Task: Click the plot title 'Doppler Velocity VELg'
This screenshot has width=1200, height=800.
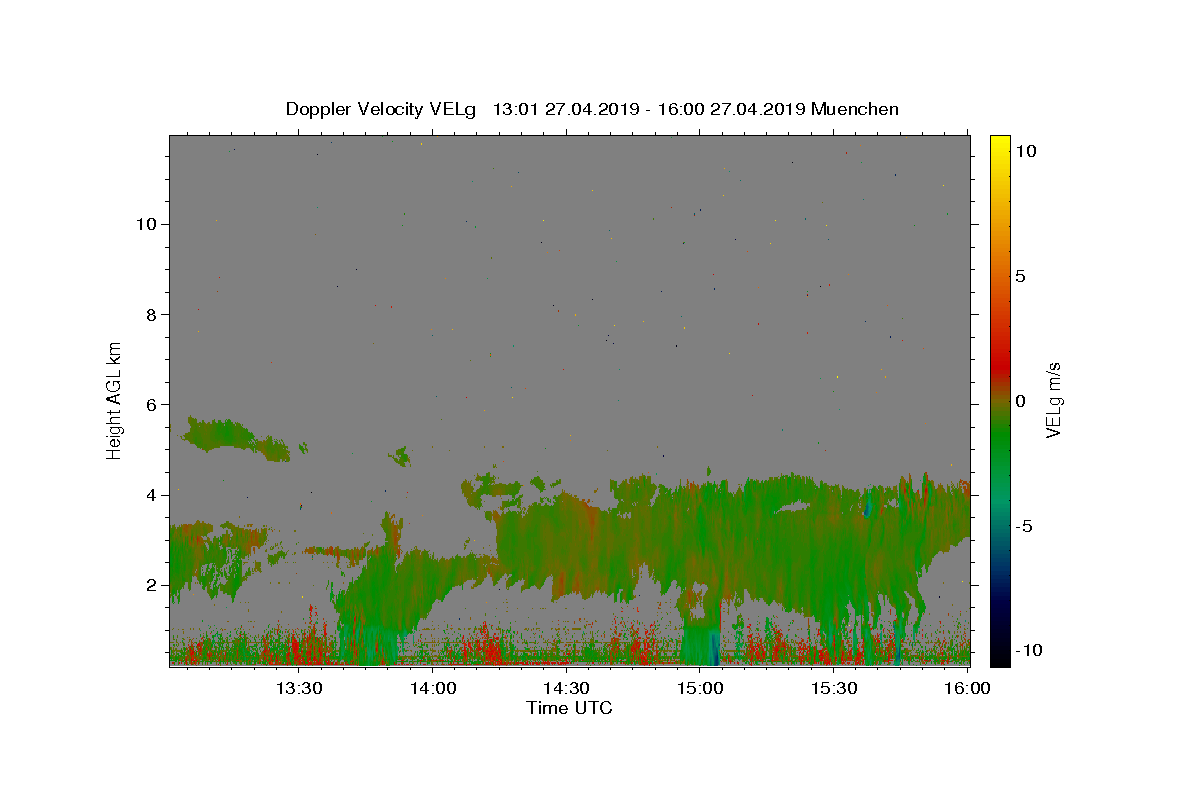Action: tap(380, 110)
